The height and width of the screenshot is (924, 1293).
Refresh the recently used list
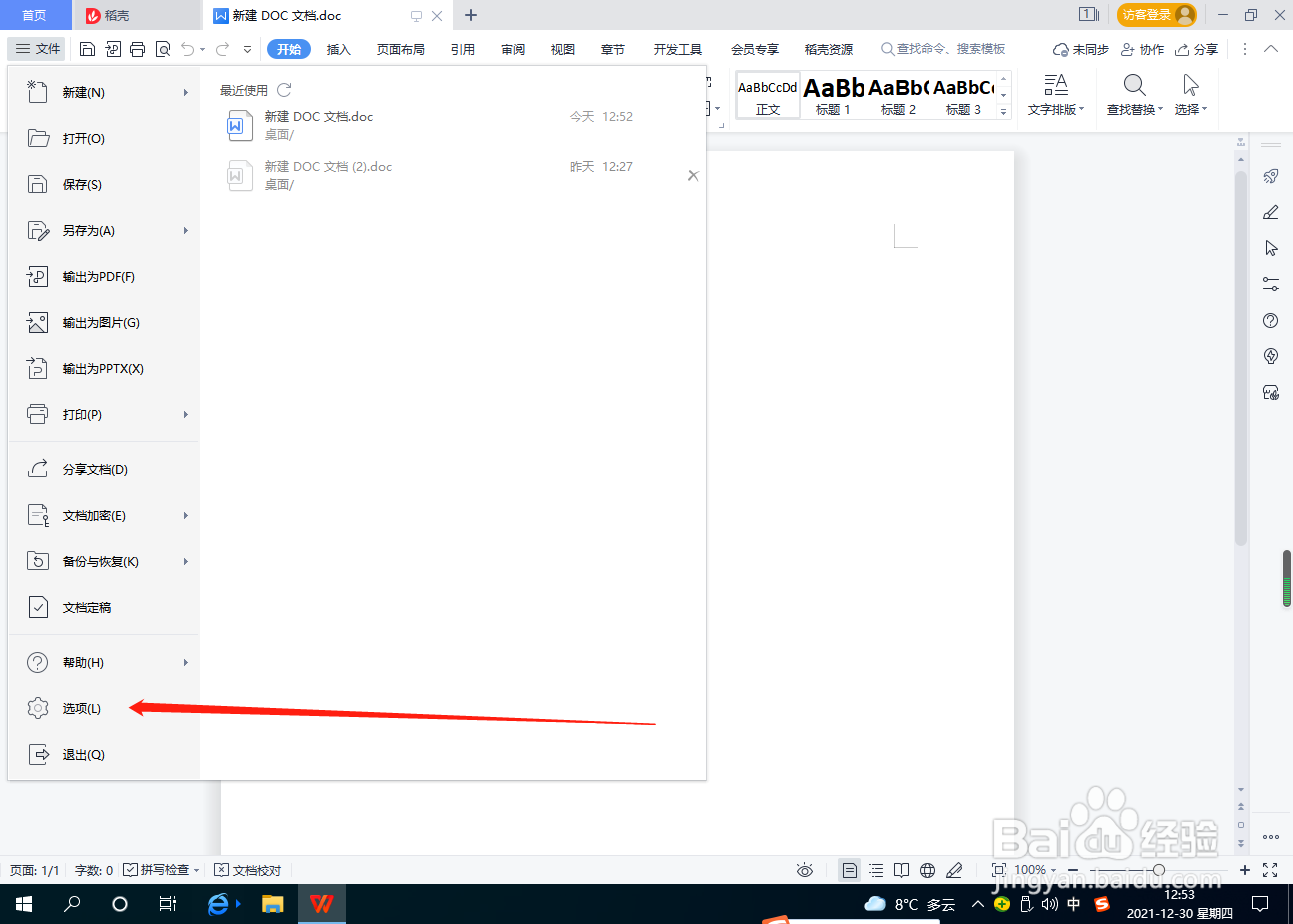[284, 90]
